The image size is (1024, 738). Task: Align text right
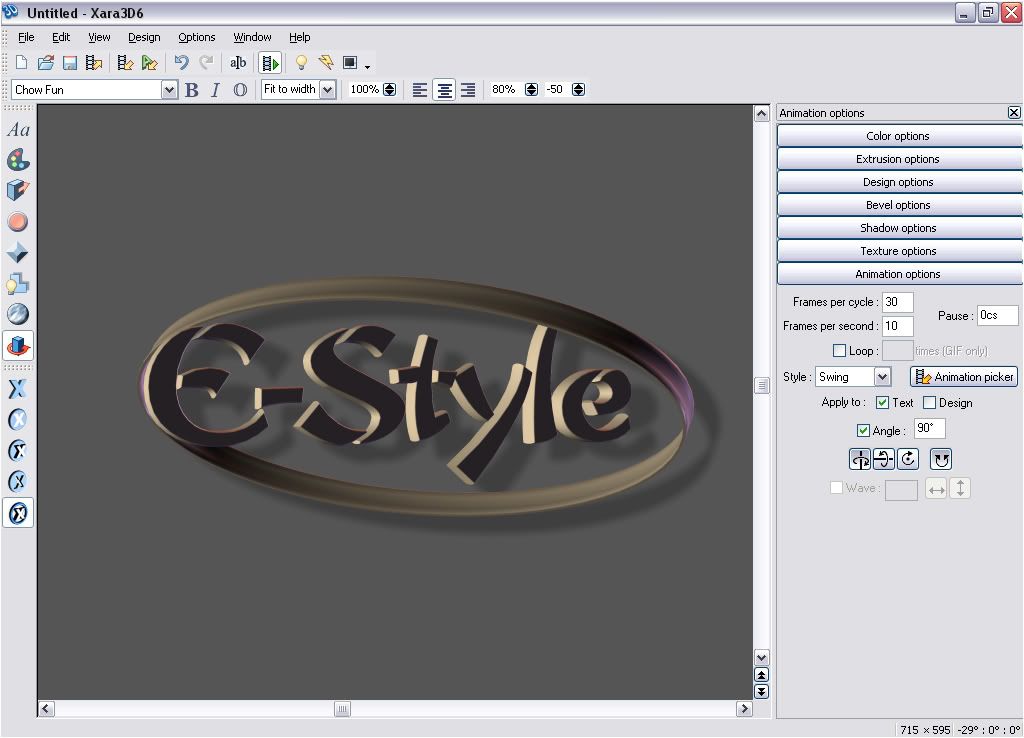click(x=468, y=89)
